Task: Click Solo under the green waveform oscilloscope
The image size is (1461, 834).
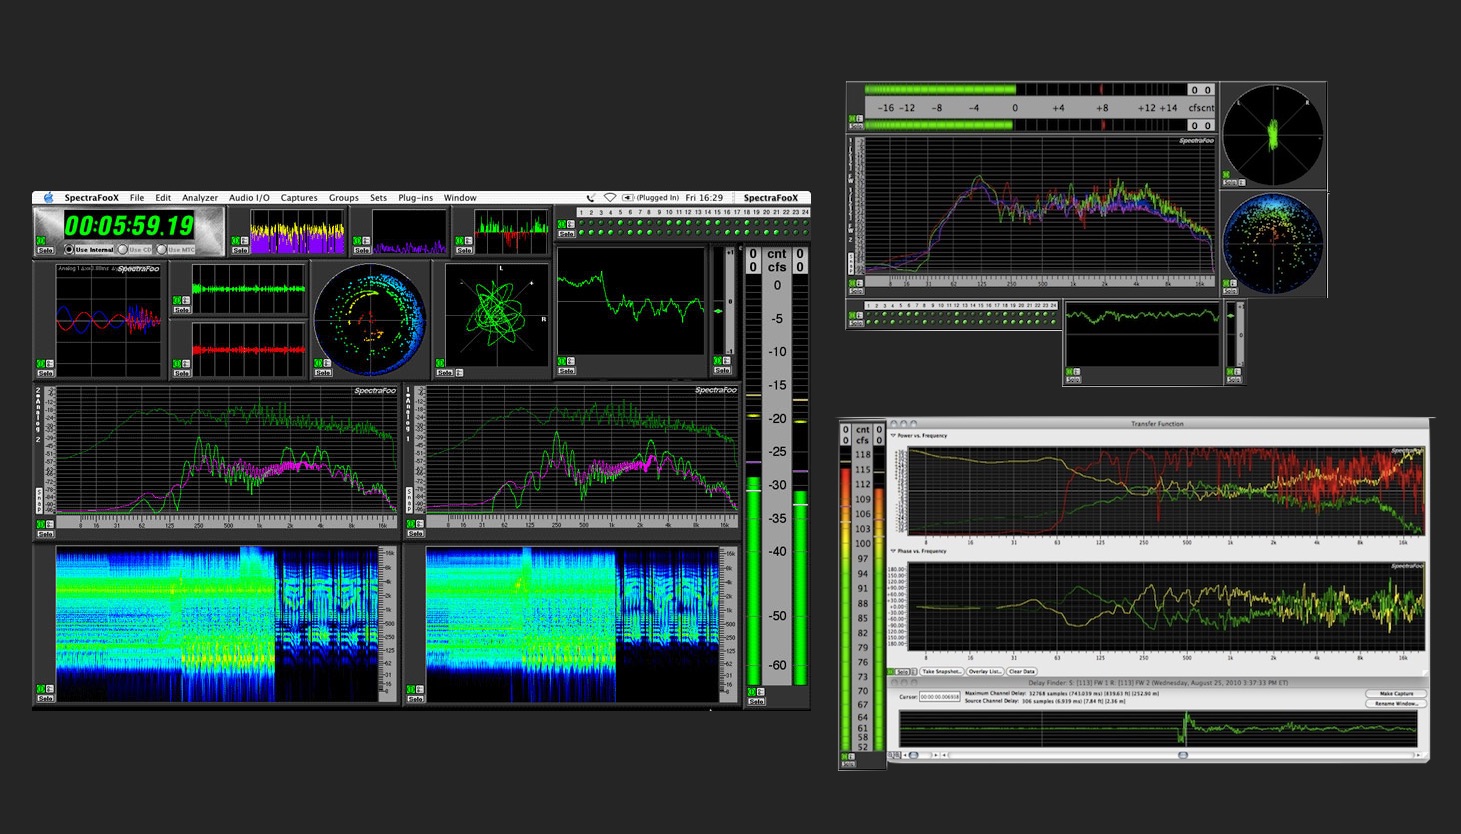Action: [181, 310]
